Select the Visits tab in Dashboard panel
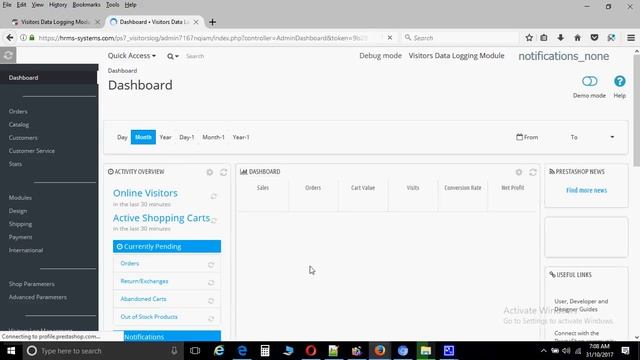Image resolution: width=640 pixels, height=360 pixels. 413,188
